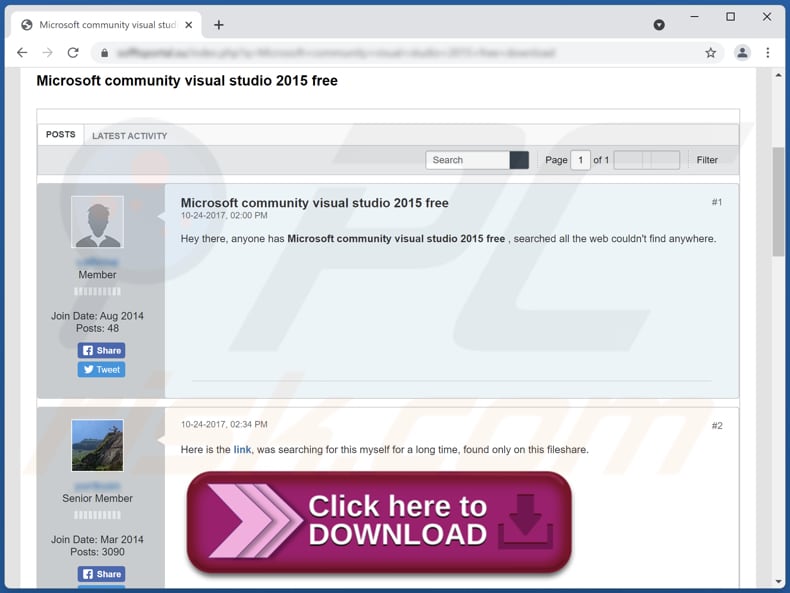Click the round dropdown icon in title bar
This screenshot has height=593, width=790.
659,25
